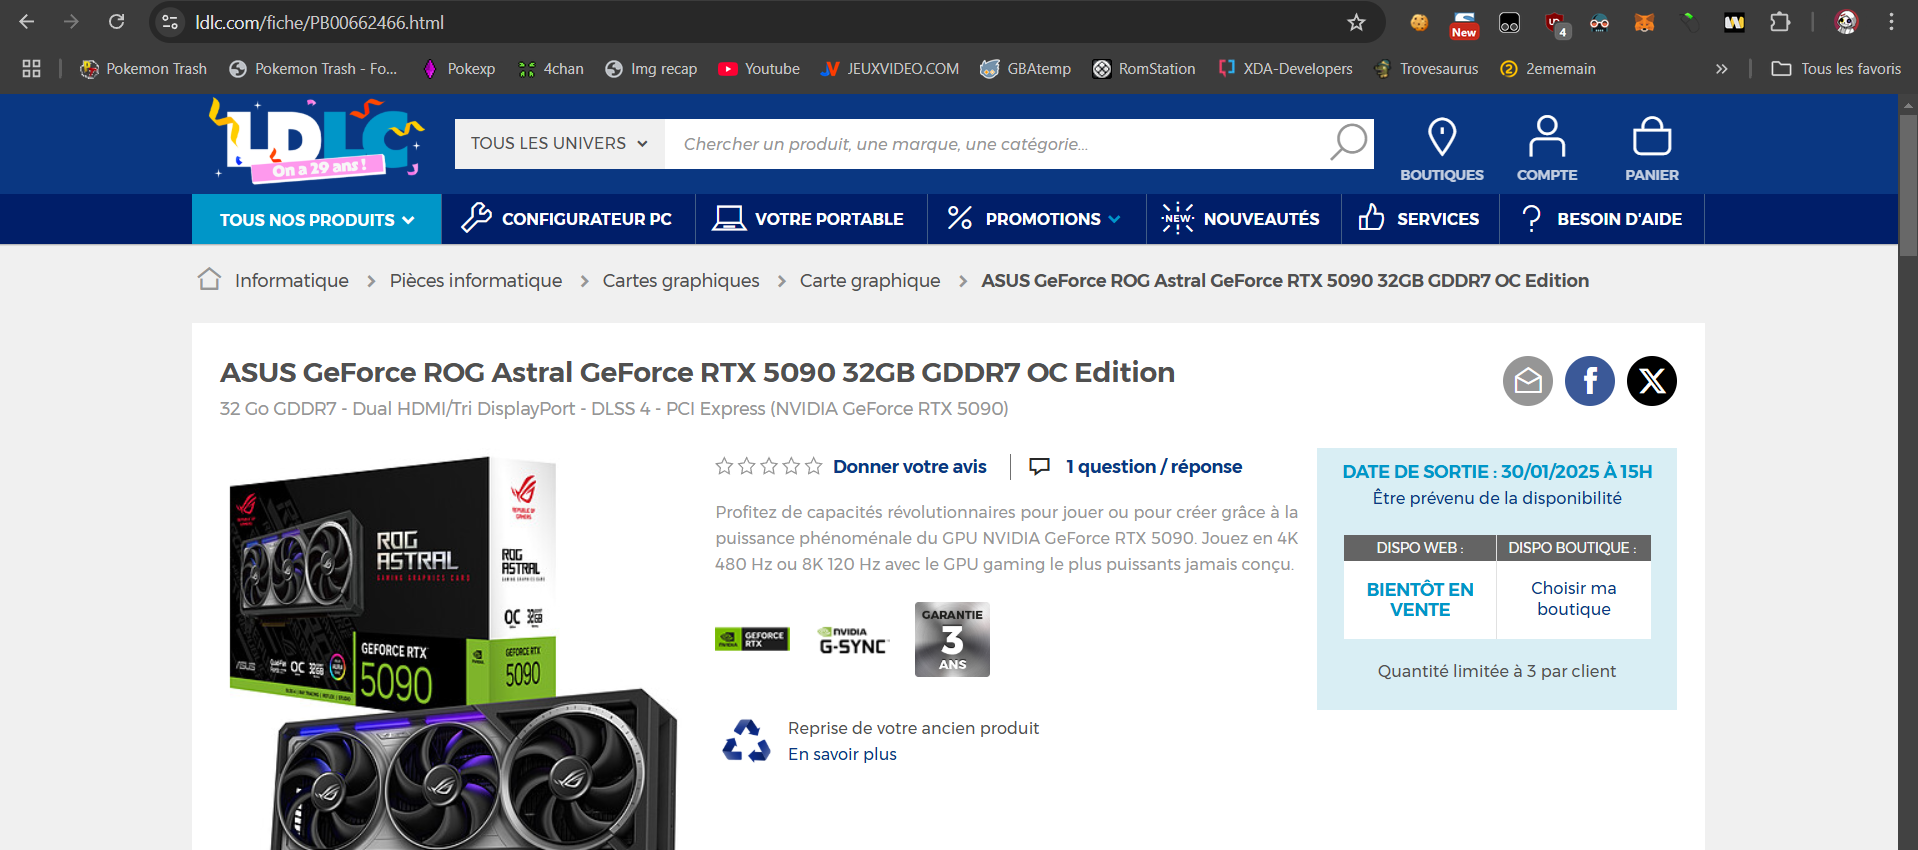1918x850 pixels.
Task: Open Chrome three-dot menu
Action: point(1891,22)
